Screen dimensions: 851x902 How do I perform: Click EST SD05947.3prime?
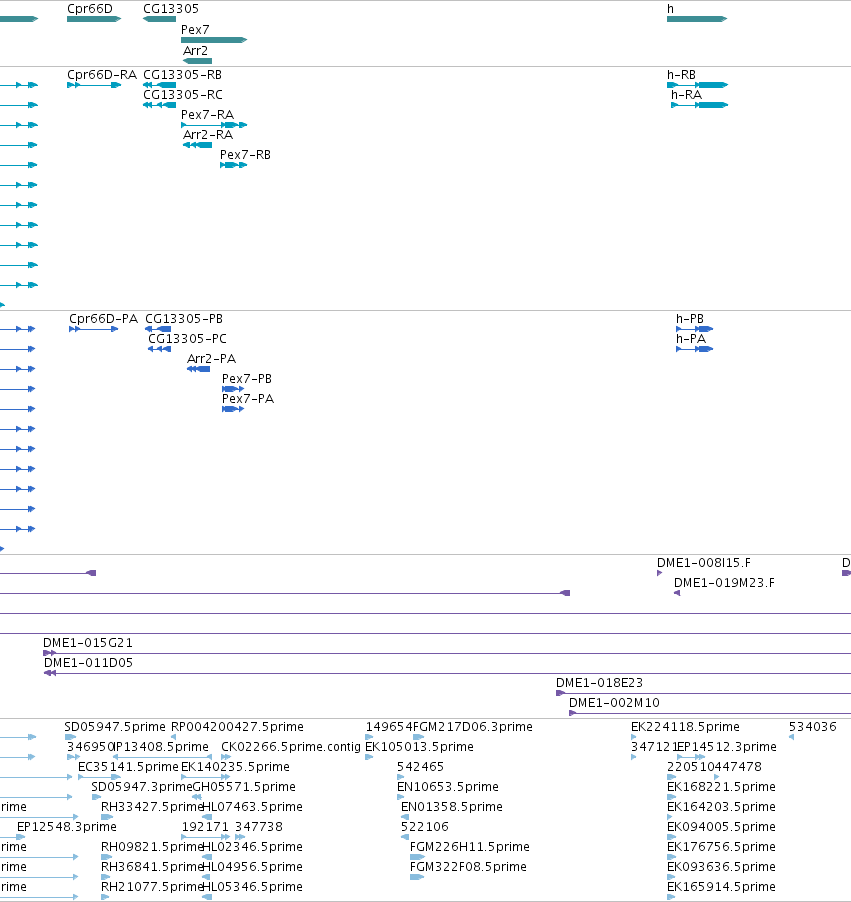click(96, 797)
